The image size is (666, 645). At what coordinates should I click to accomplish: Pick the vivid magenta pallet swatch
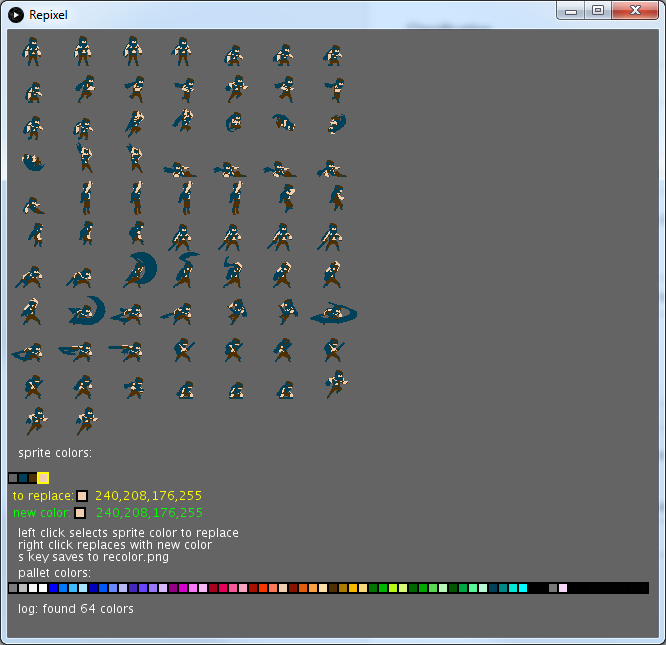183,588
